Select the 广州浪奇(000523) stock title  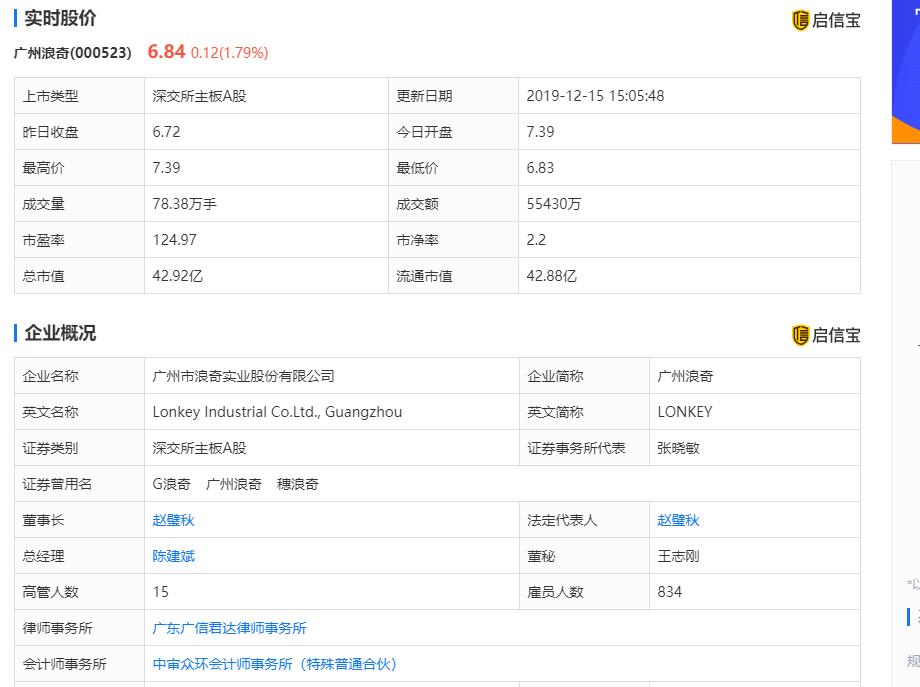point(72,53)
